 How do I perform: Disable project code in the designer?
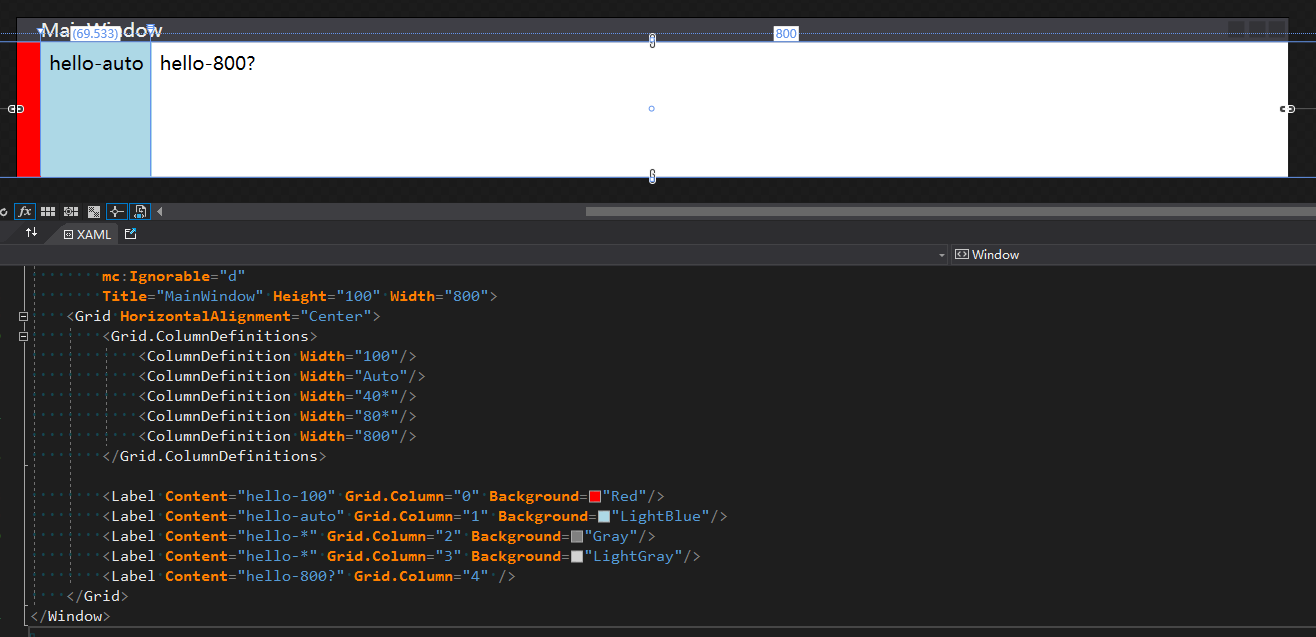[x=139, y=211]
